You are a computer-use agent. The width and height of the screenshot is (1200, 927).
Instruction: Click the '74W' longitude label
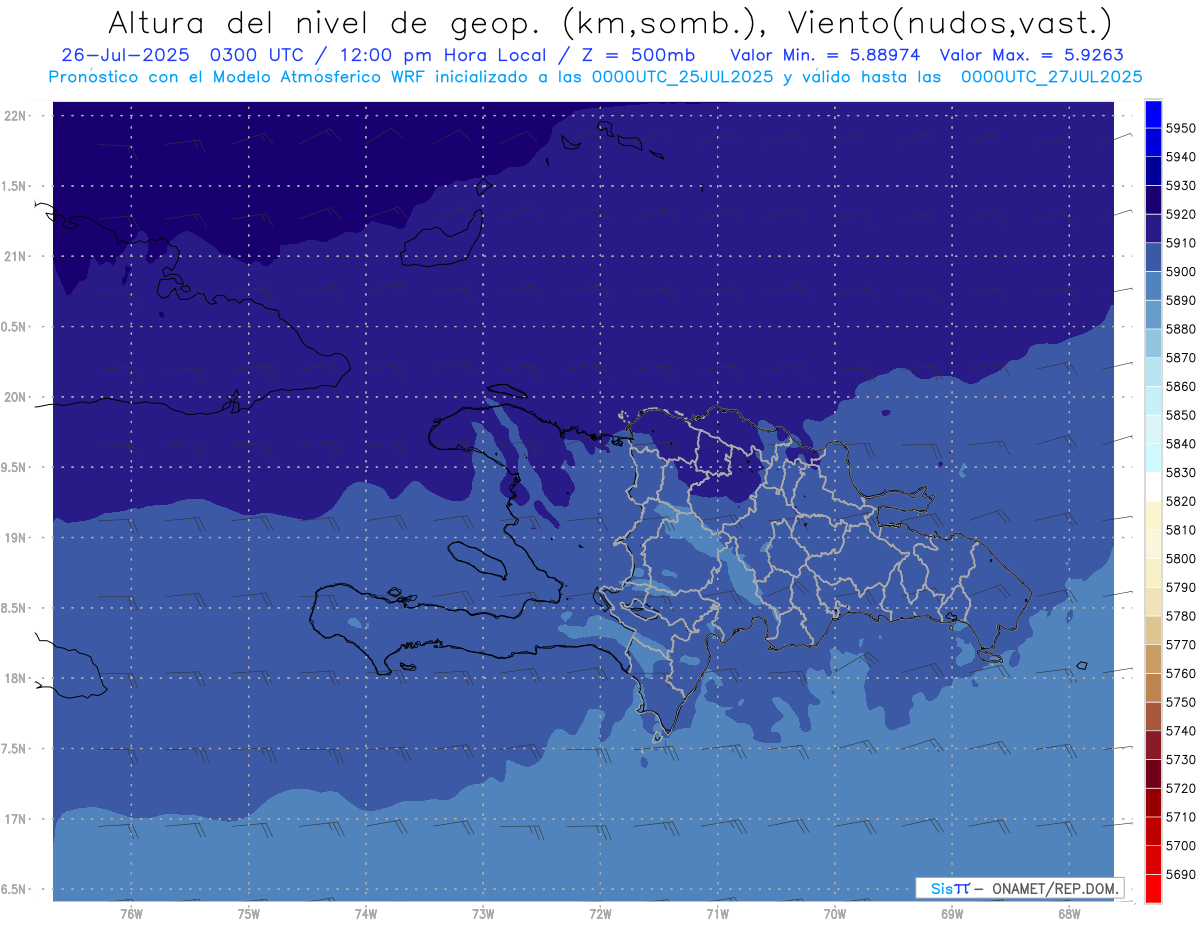(366, 914)
